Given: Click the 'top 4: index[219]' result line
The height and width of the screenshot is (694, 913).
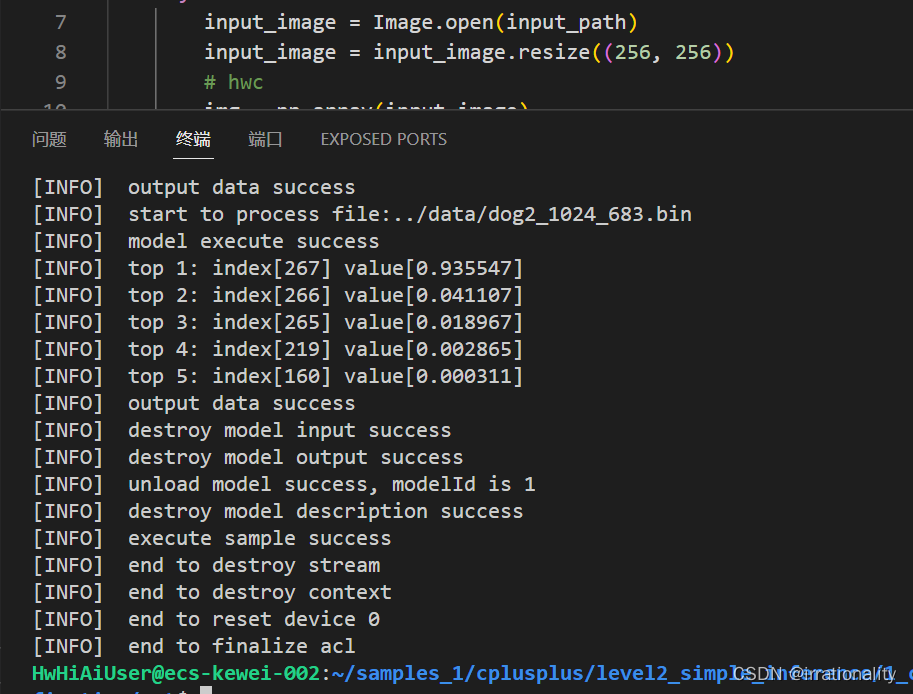Looking at the screenshot, I should pos(278,349).
